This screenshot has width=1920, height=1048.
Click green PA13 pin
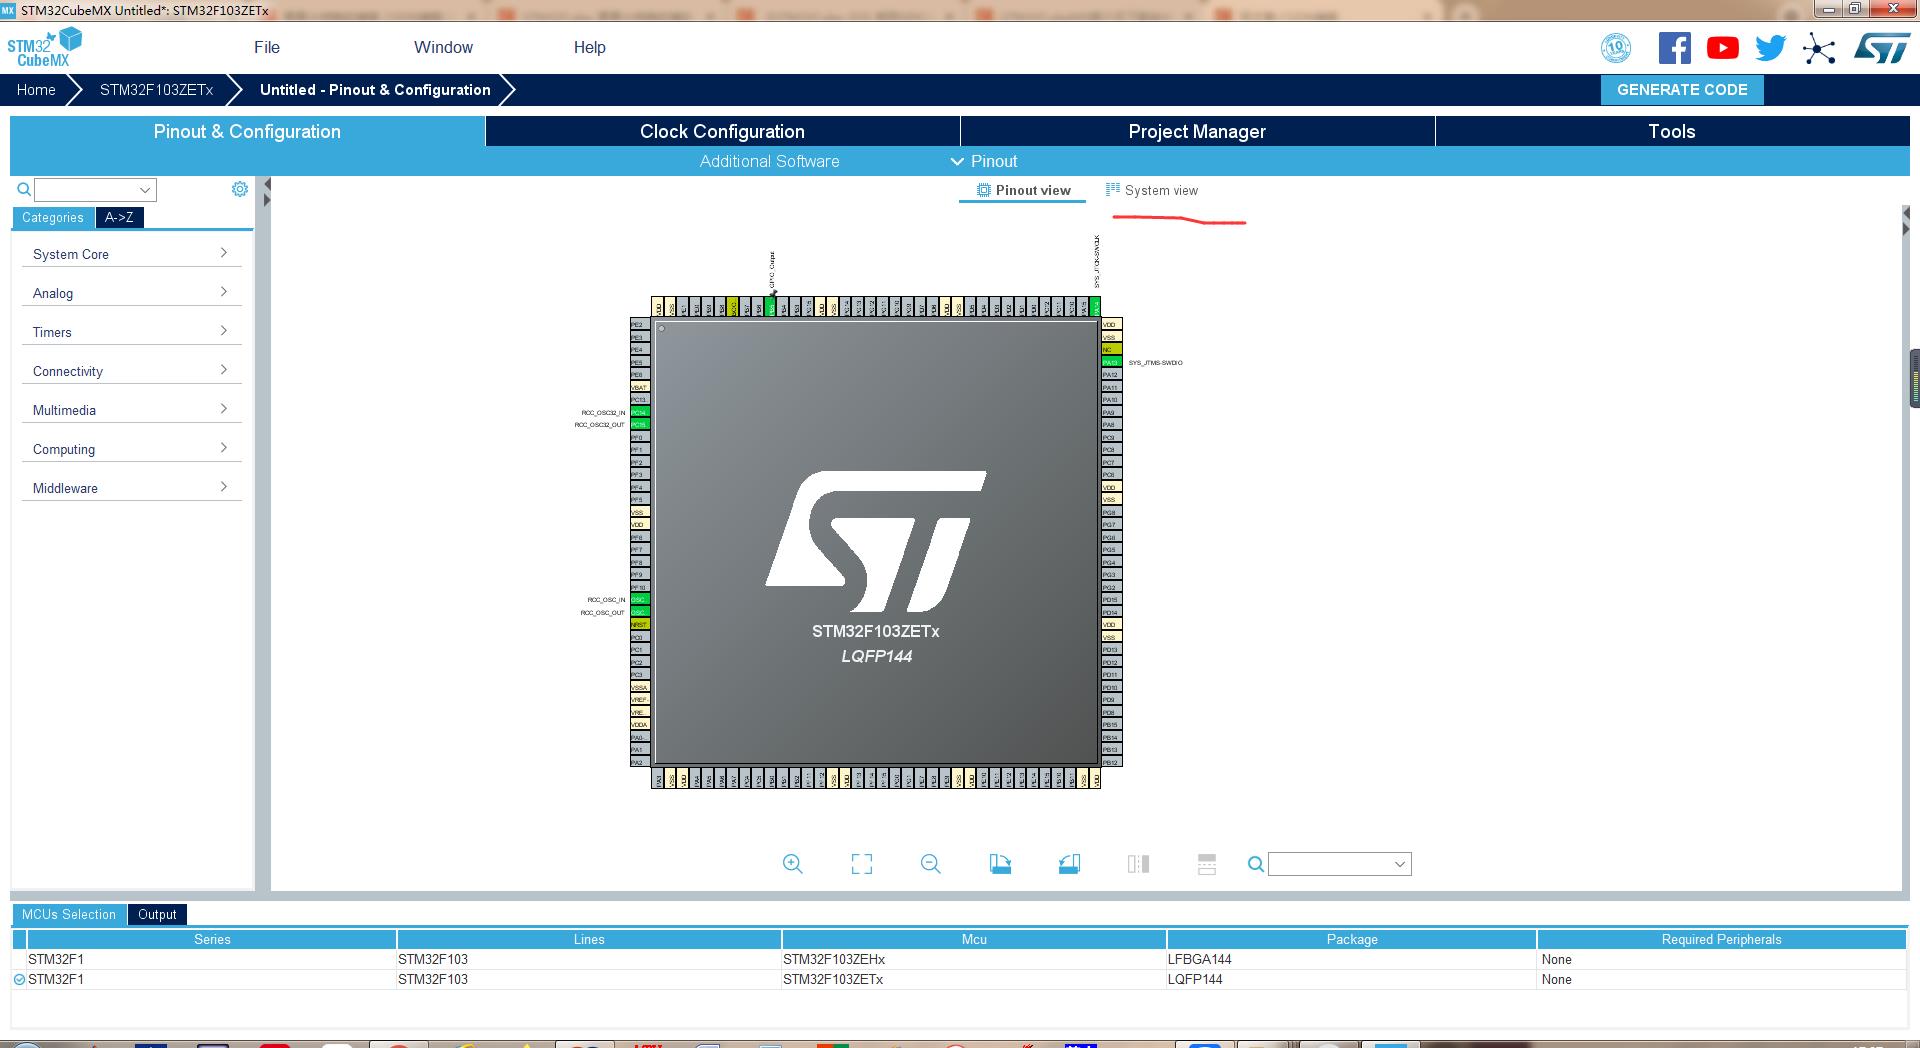[1111, 362]
